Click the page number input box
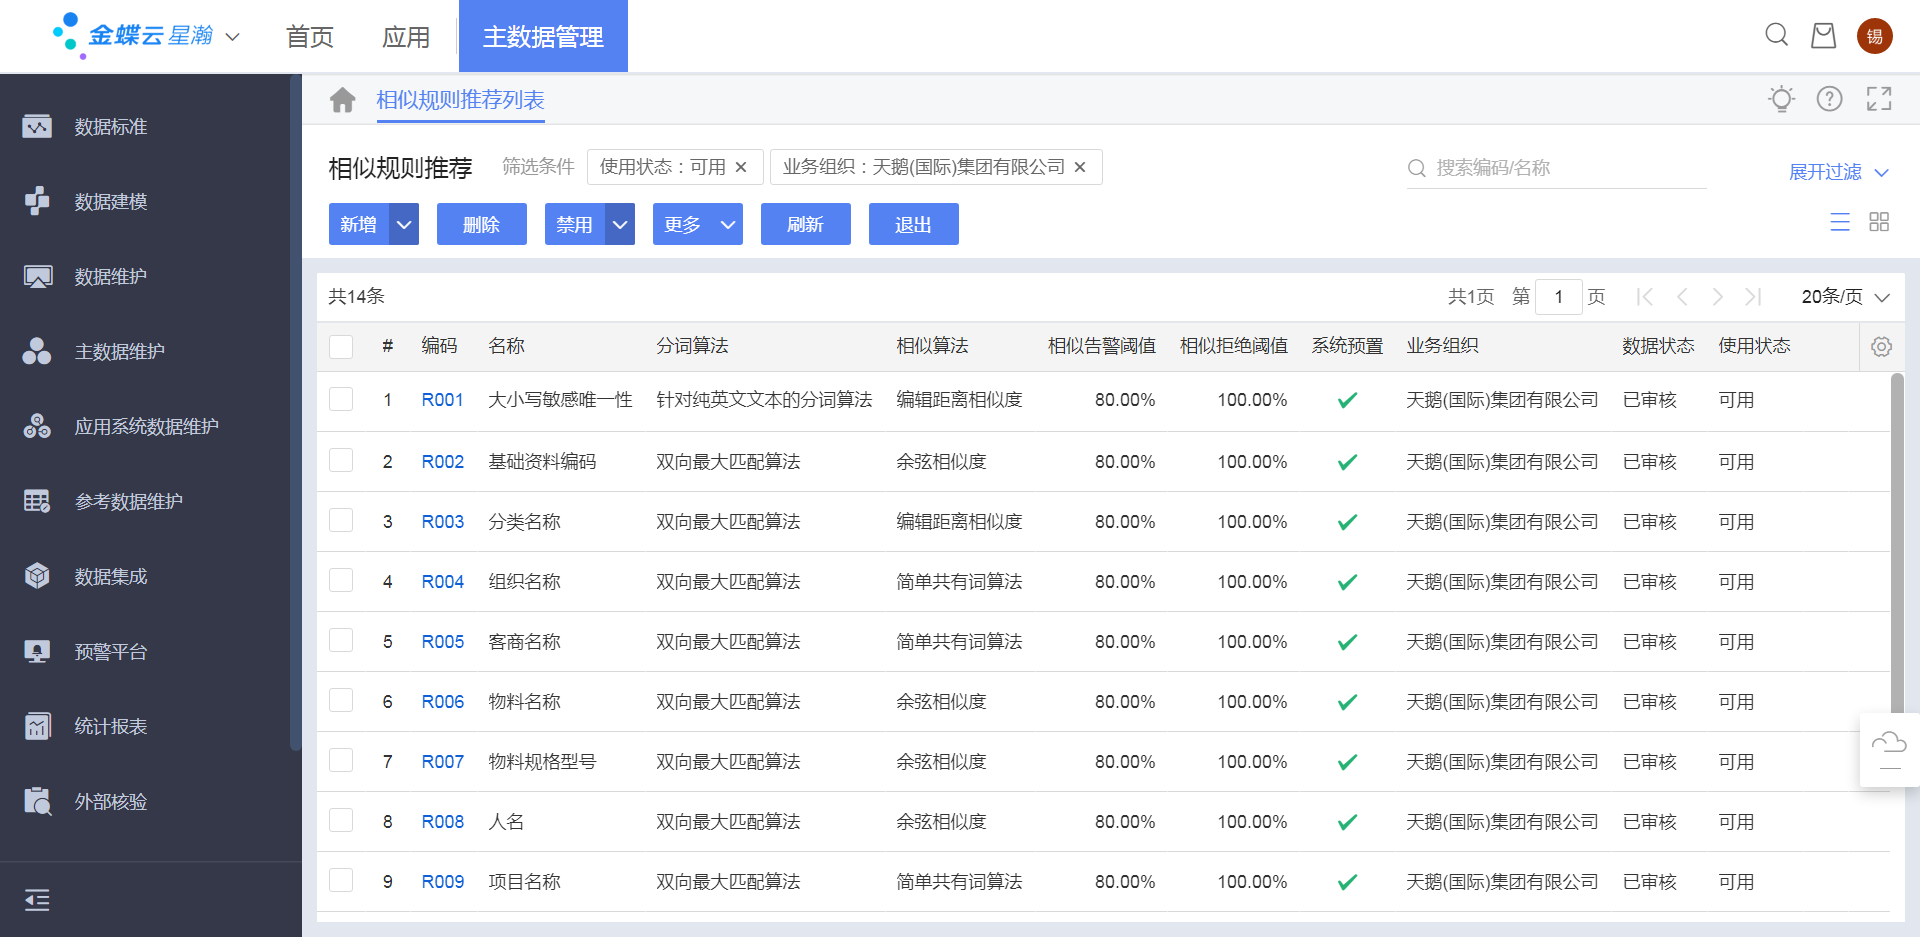This screenshot has height=937, width=1920. 1558,297
